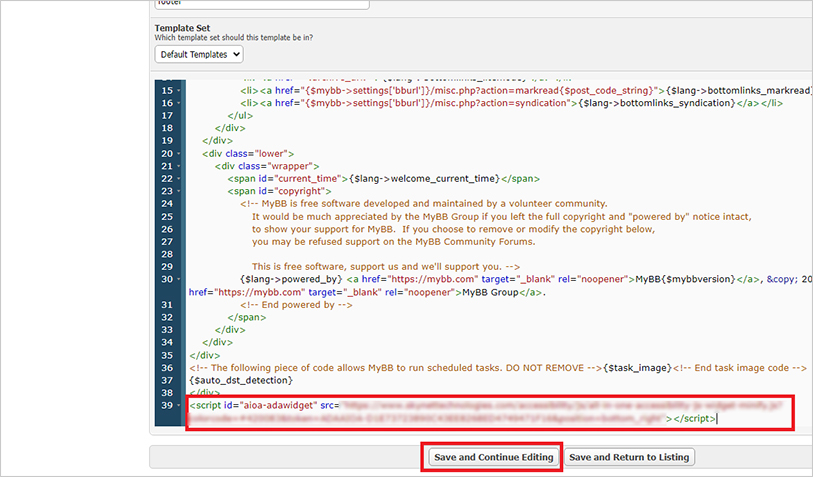This screenshot has height=477, width=813.
Task: Click Save and Return to Listing
Action: click(x=628, y=457)
